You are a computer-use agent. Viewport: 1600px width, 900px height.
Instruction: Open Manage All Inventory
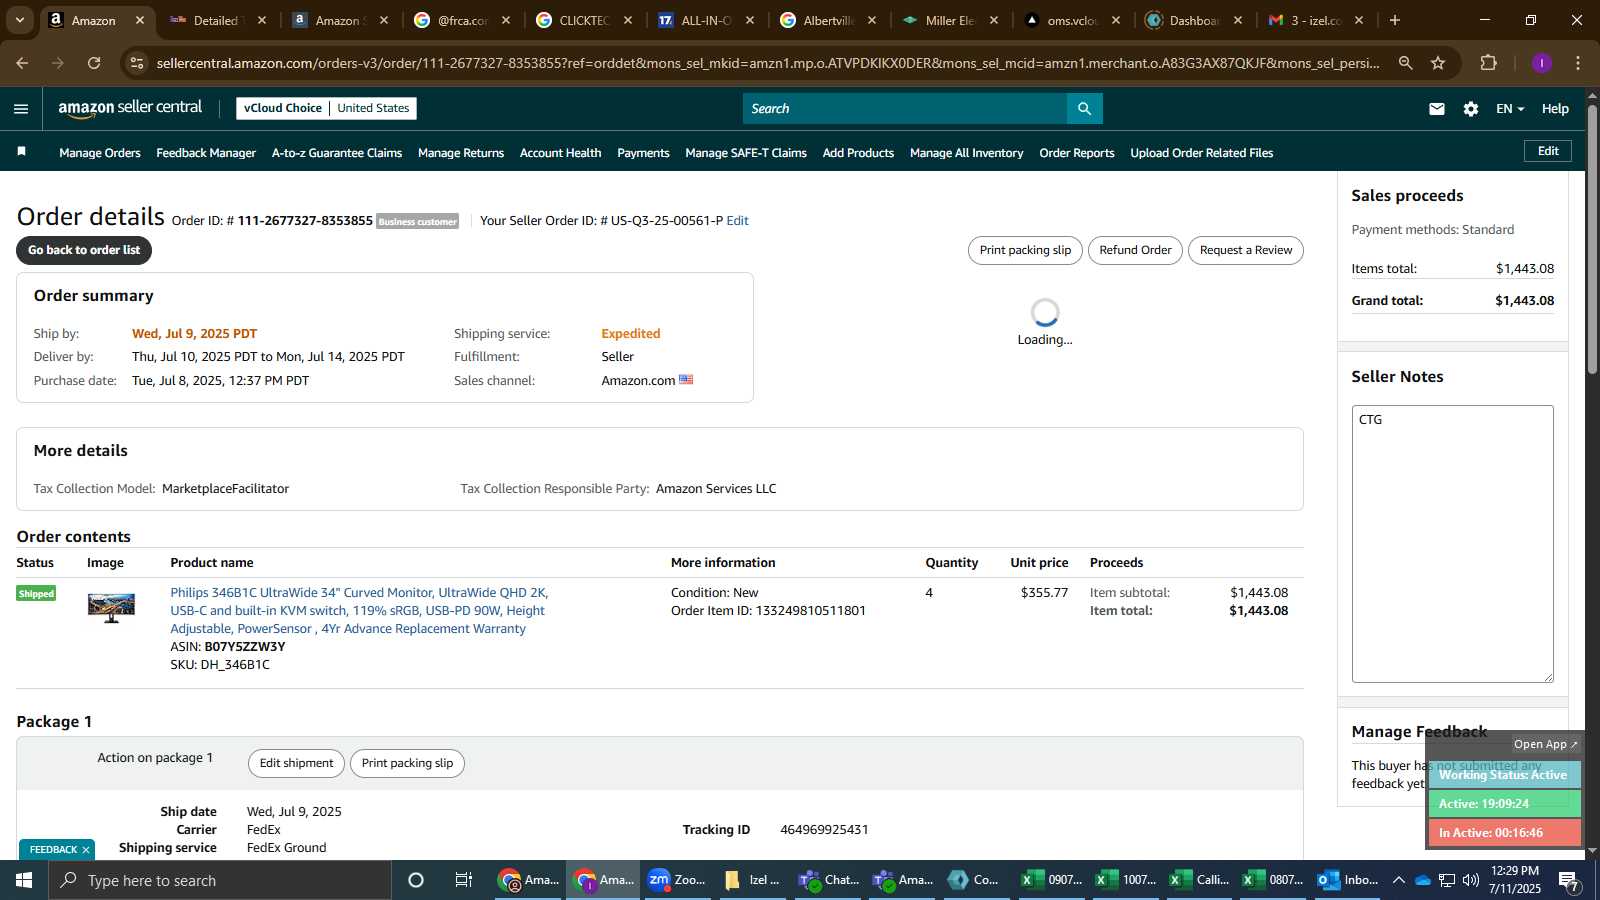[x=967, y=153]
